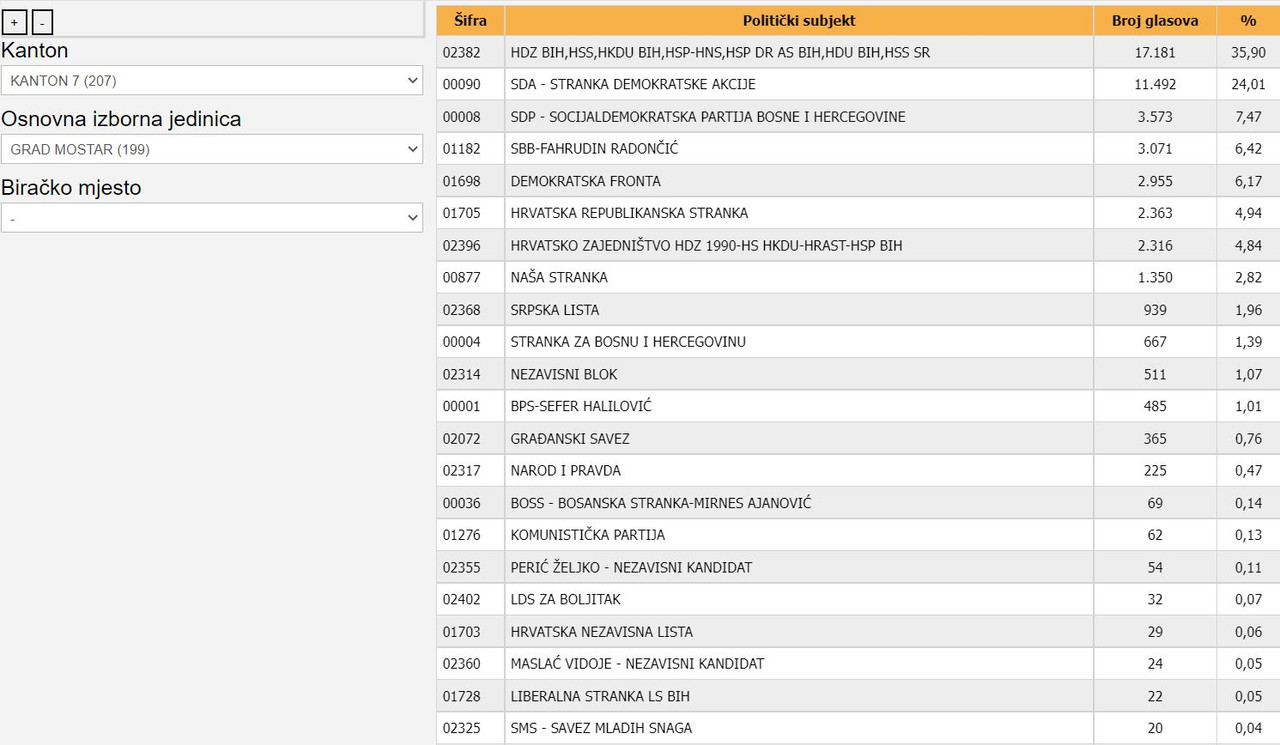Click code 02396 in Šifra column
The width and height of the screenshot is (1280, 745).
coord(461,245)
